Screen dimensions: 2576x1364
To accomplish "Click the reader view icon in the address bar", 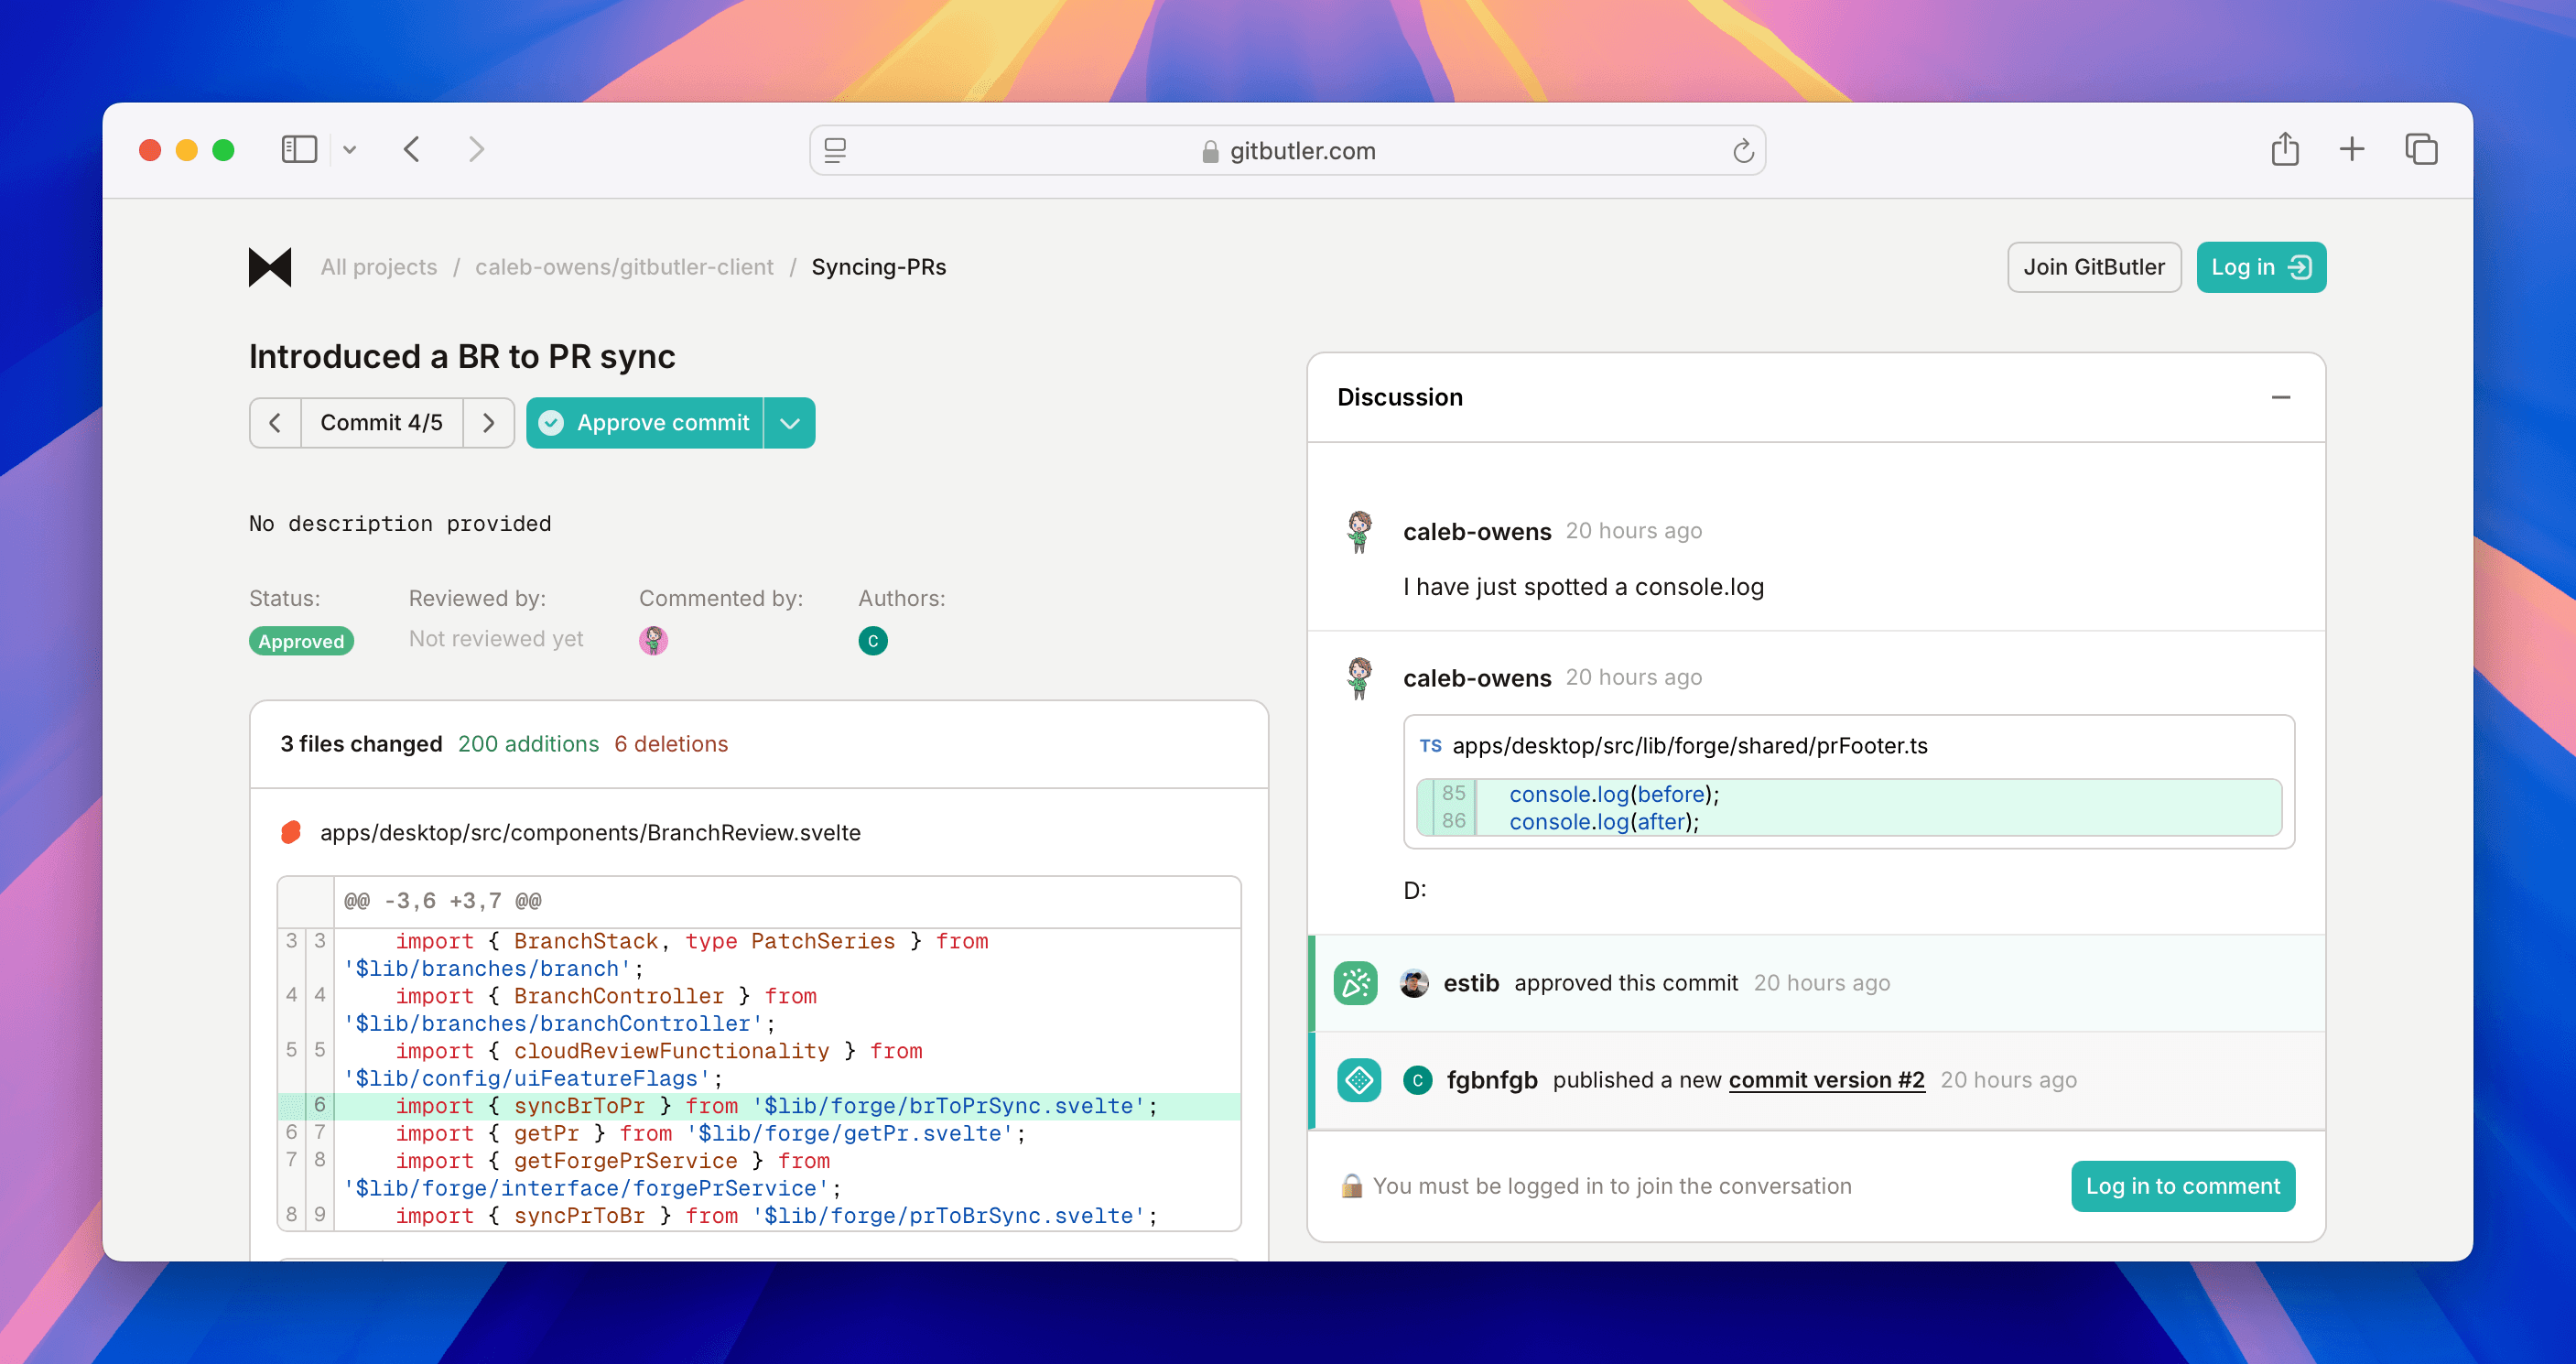I will click(x=835, y=151).
